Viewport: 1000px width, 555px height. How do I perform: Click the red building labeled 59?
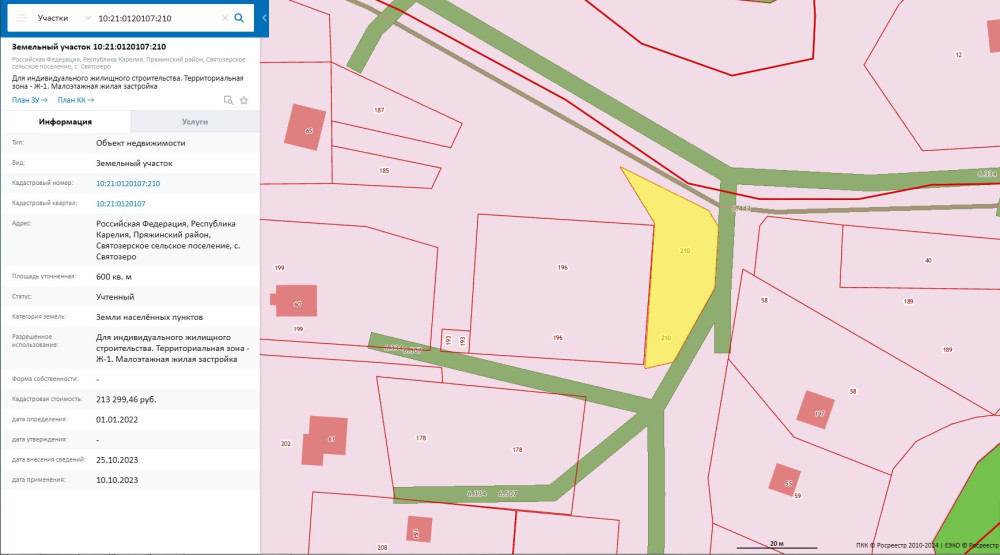[785, 480]
